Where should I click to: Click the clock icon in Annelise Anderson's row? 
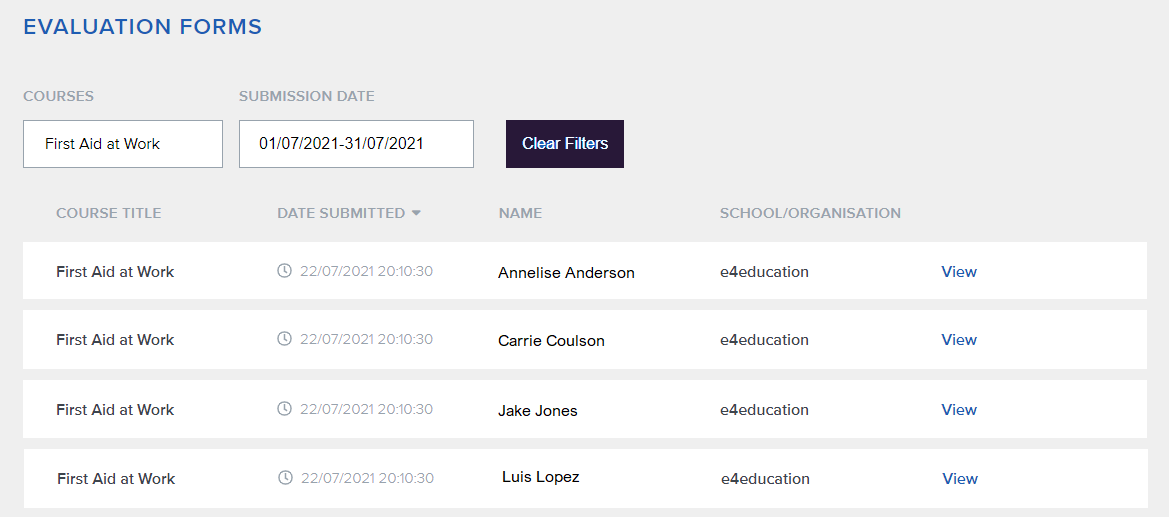pyautogui.click(x=284, y=271)
